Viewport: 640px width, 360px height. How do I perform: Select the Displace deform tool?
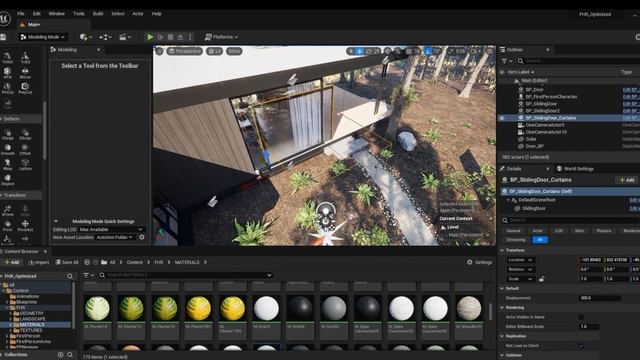[x=7, y=180]
